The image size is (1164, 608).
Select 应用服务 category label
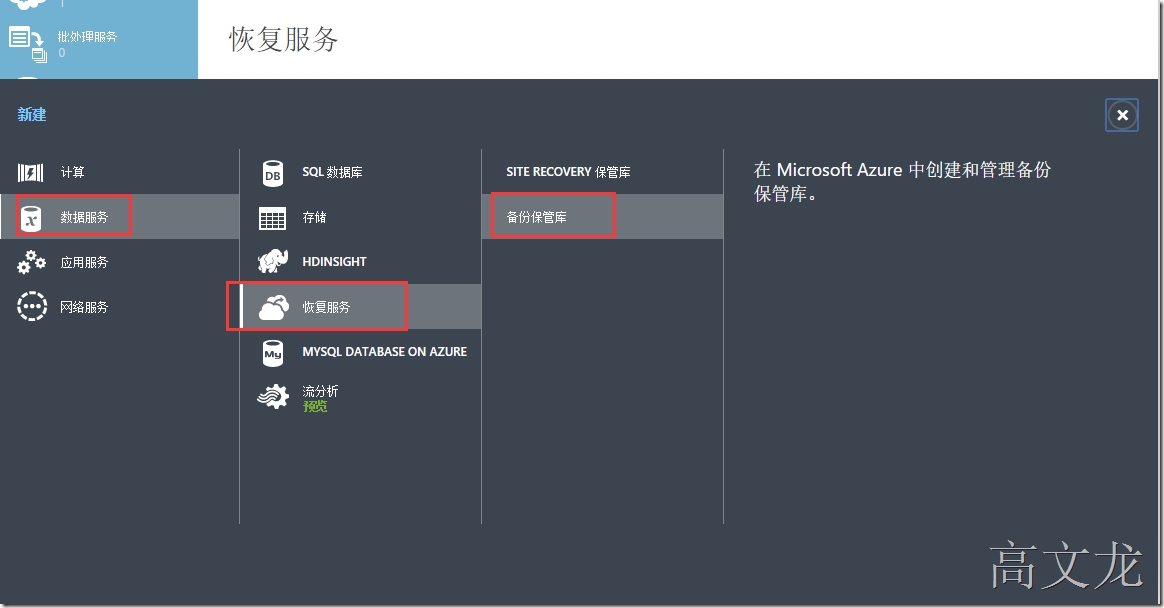(x=84, y=262)
